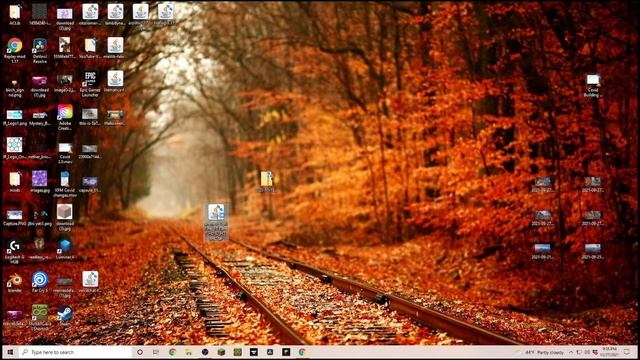This screenshot has width=640, height=360.
Task: Open File Explorer from the taskbar
Action: point(188,352)
